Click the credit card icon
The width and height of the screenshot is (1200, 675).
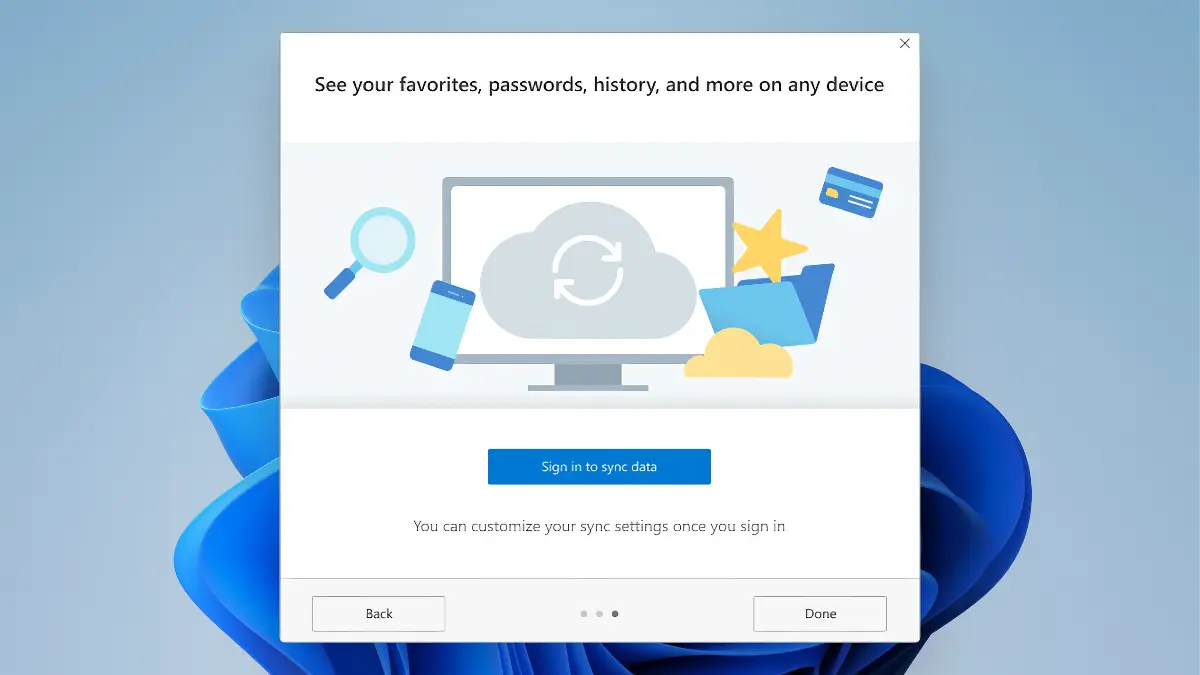click(x=851, y=192)
